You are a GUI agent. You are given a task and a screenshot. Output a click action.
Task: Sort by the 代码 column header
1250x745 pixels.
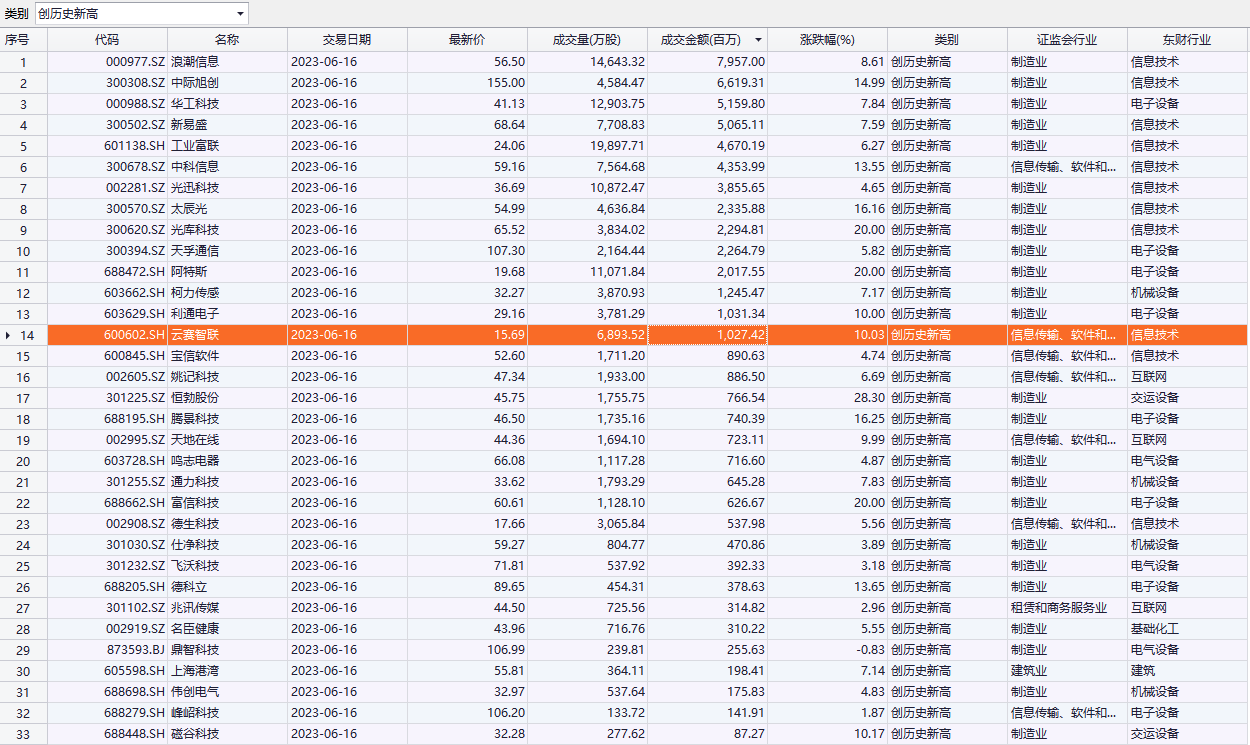click(x=107, y=40)
